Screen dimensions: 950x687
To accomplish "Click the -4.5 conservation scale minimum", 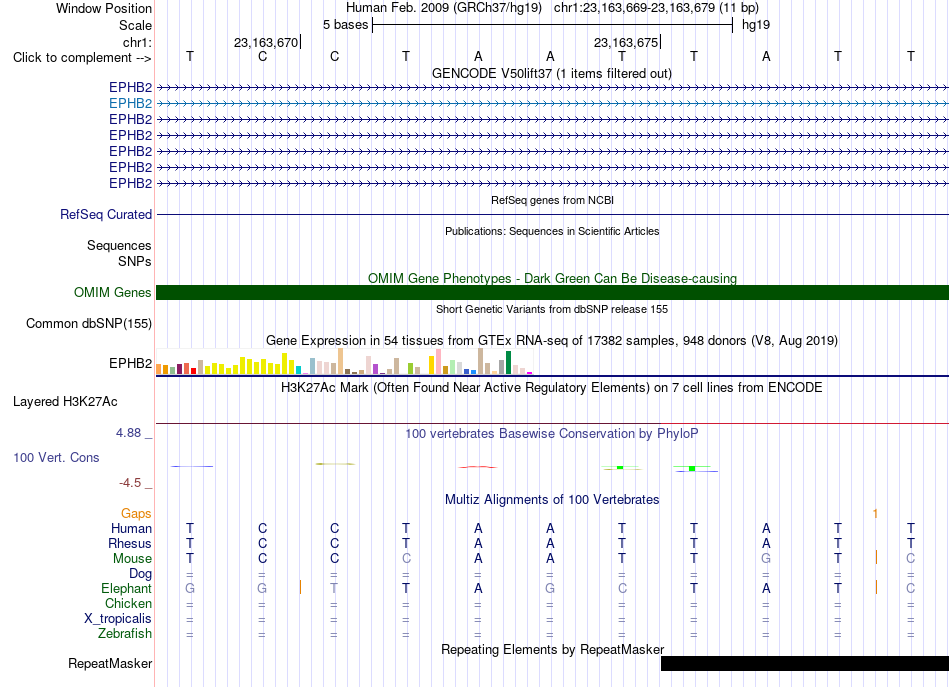I will (x=130, y=483).
